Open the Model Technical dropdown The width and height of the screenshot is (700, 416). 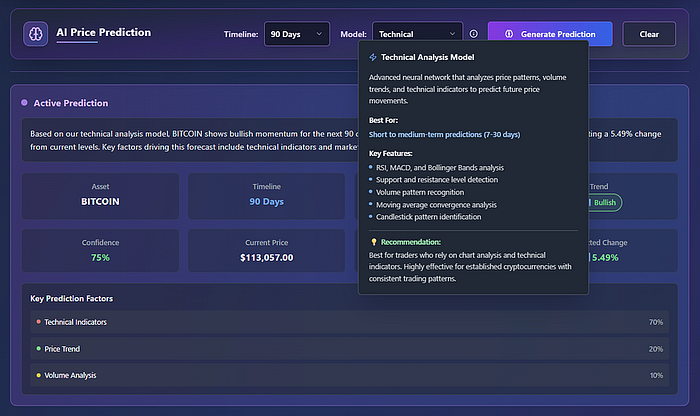(417, 34)
